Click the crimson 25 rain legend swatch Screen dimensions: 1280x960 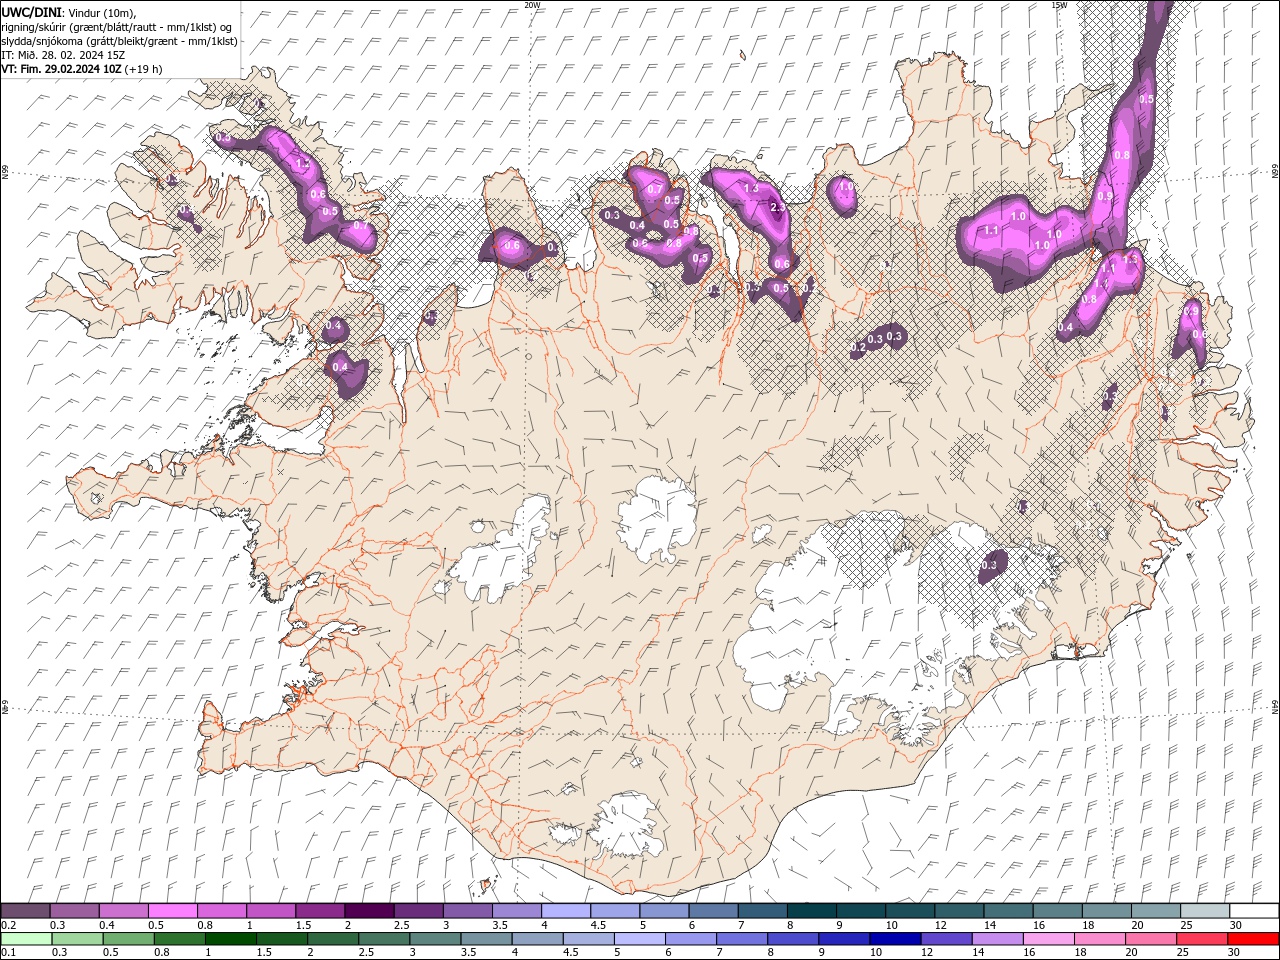(x=1203, y=939)
